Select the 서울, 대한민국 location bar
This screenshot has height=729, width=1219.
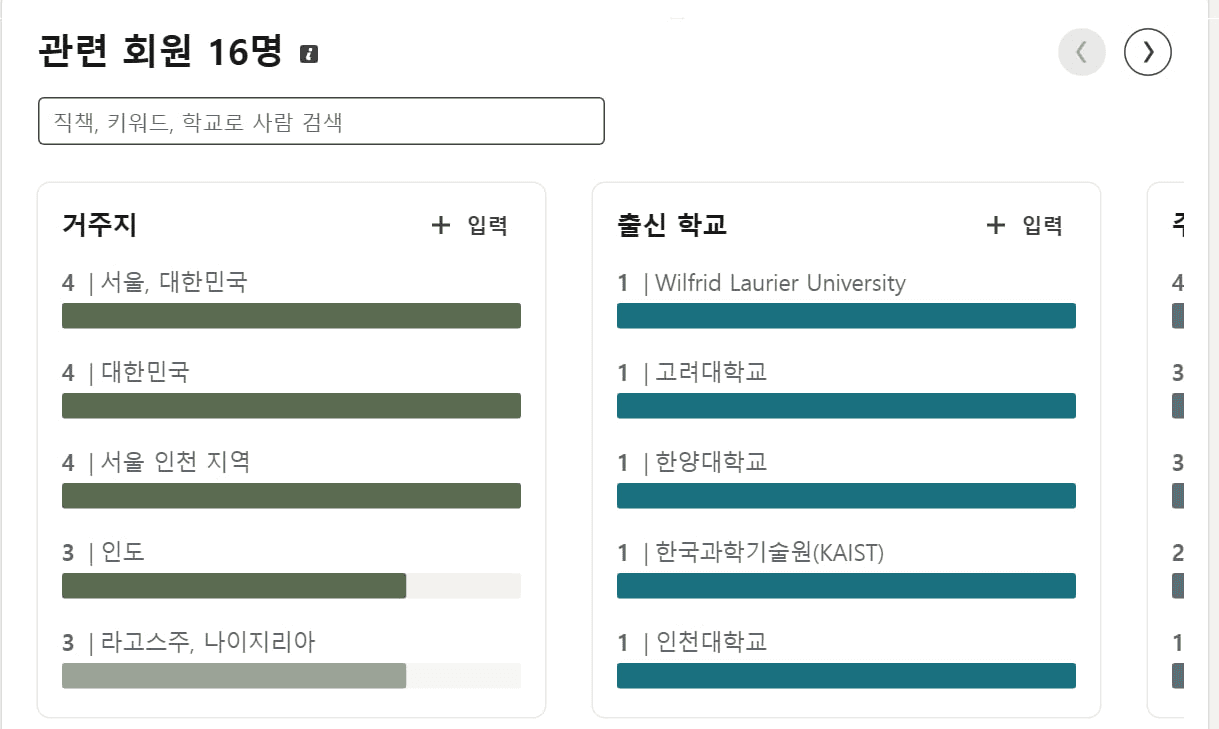pyautogui.click(x=291, y=316)
